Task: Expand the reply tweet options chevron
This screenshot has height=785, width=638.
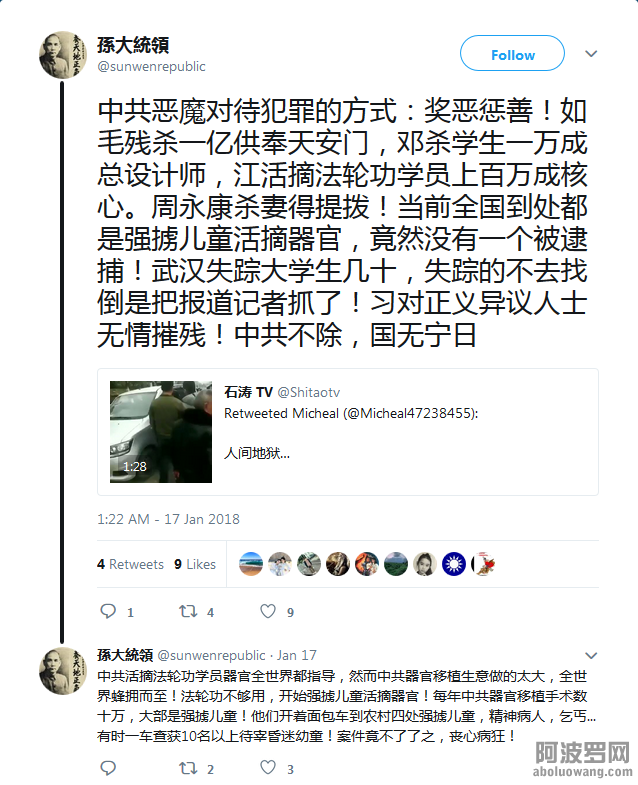Action: tap(591, 655)
